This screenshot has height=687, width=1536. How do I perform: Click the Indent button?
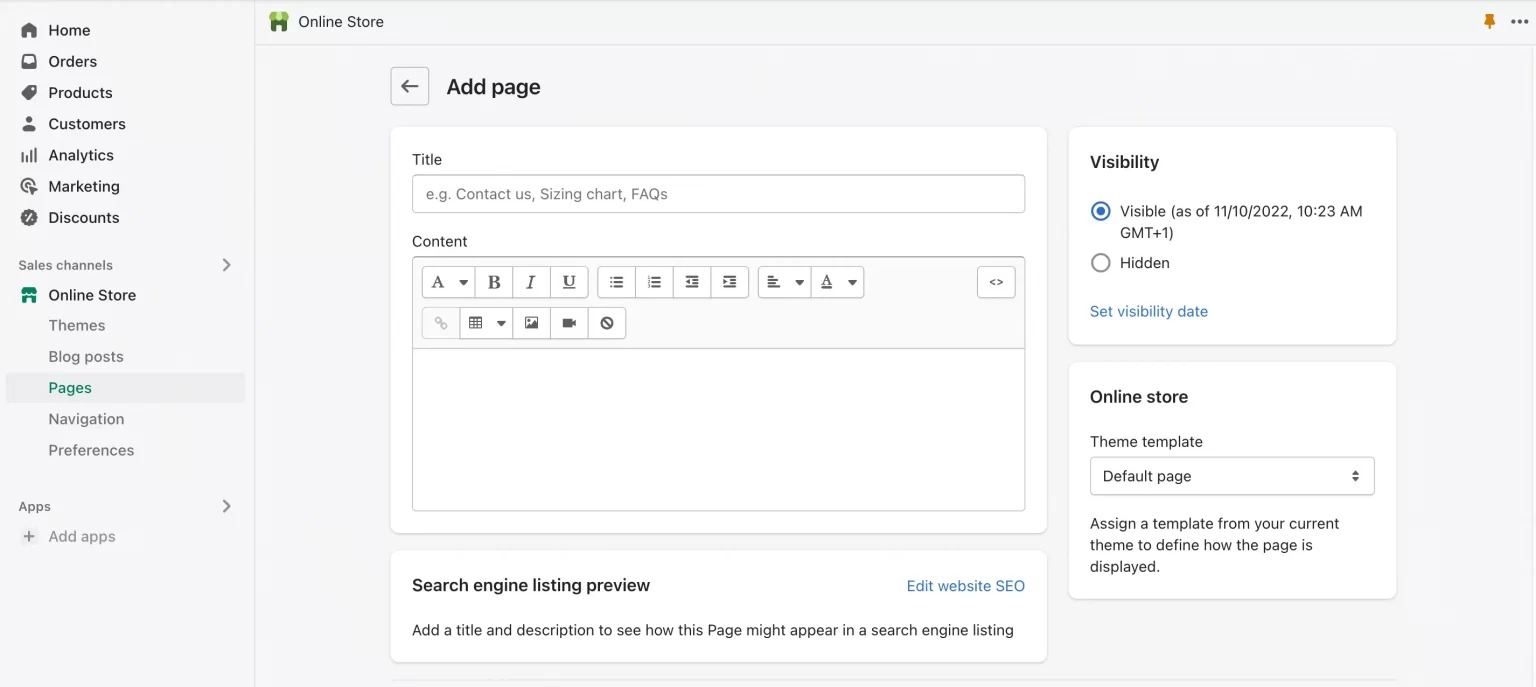tap(730, 282)
